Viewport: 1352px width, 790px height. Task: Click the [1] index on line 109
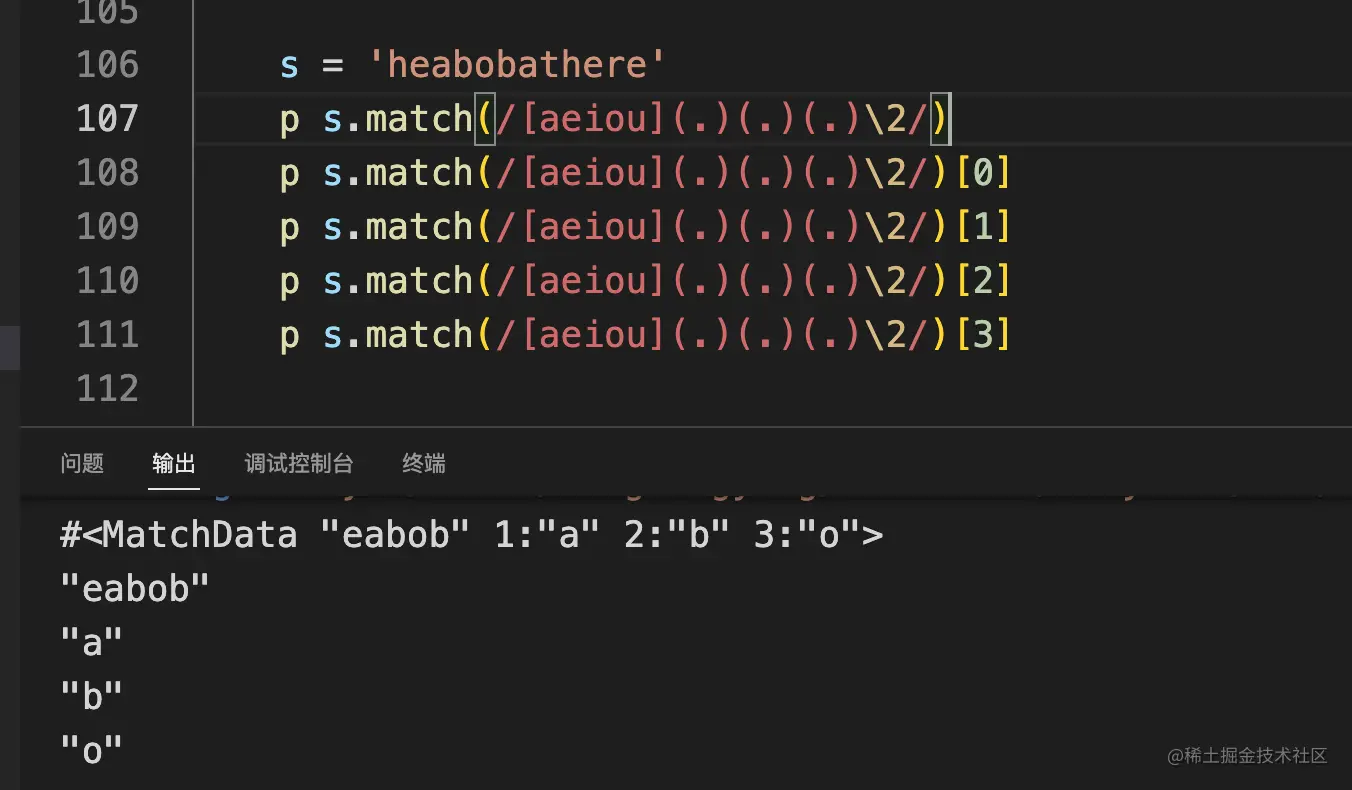click(x=983, y=227)
